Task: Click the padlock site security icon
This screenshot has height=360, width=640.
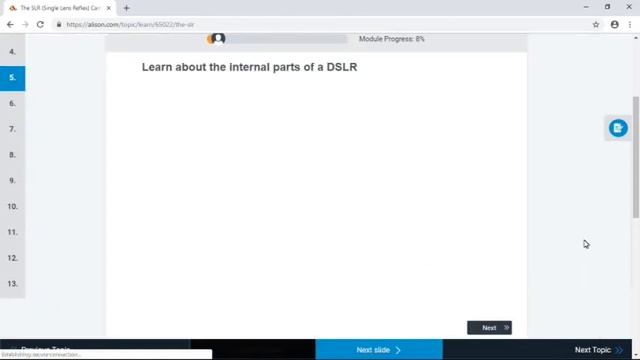Action: 59,24
